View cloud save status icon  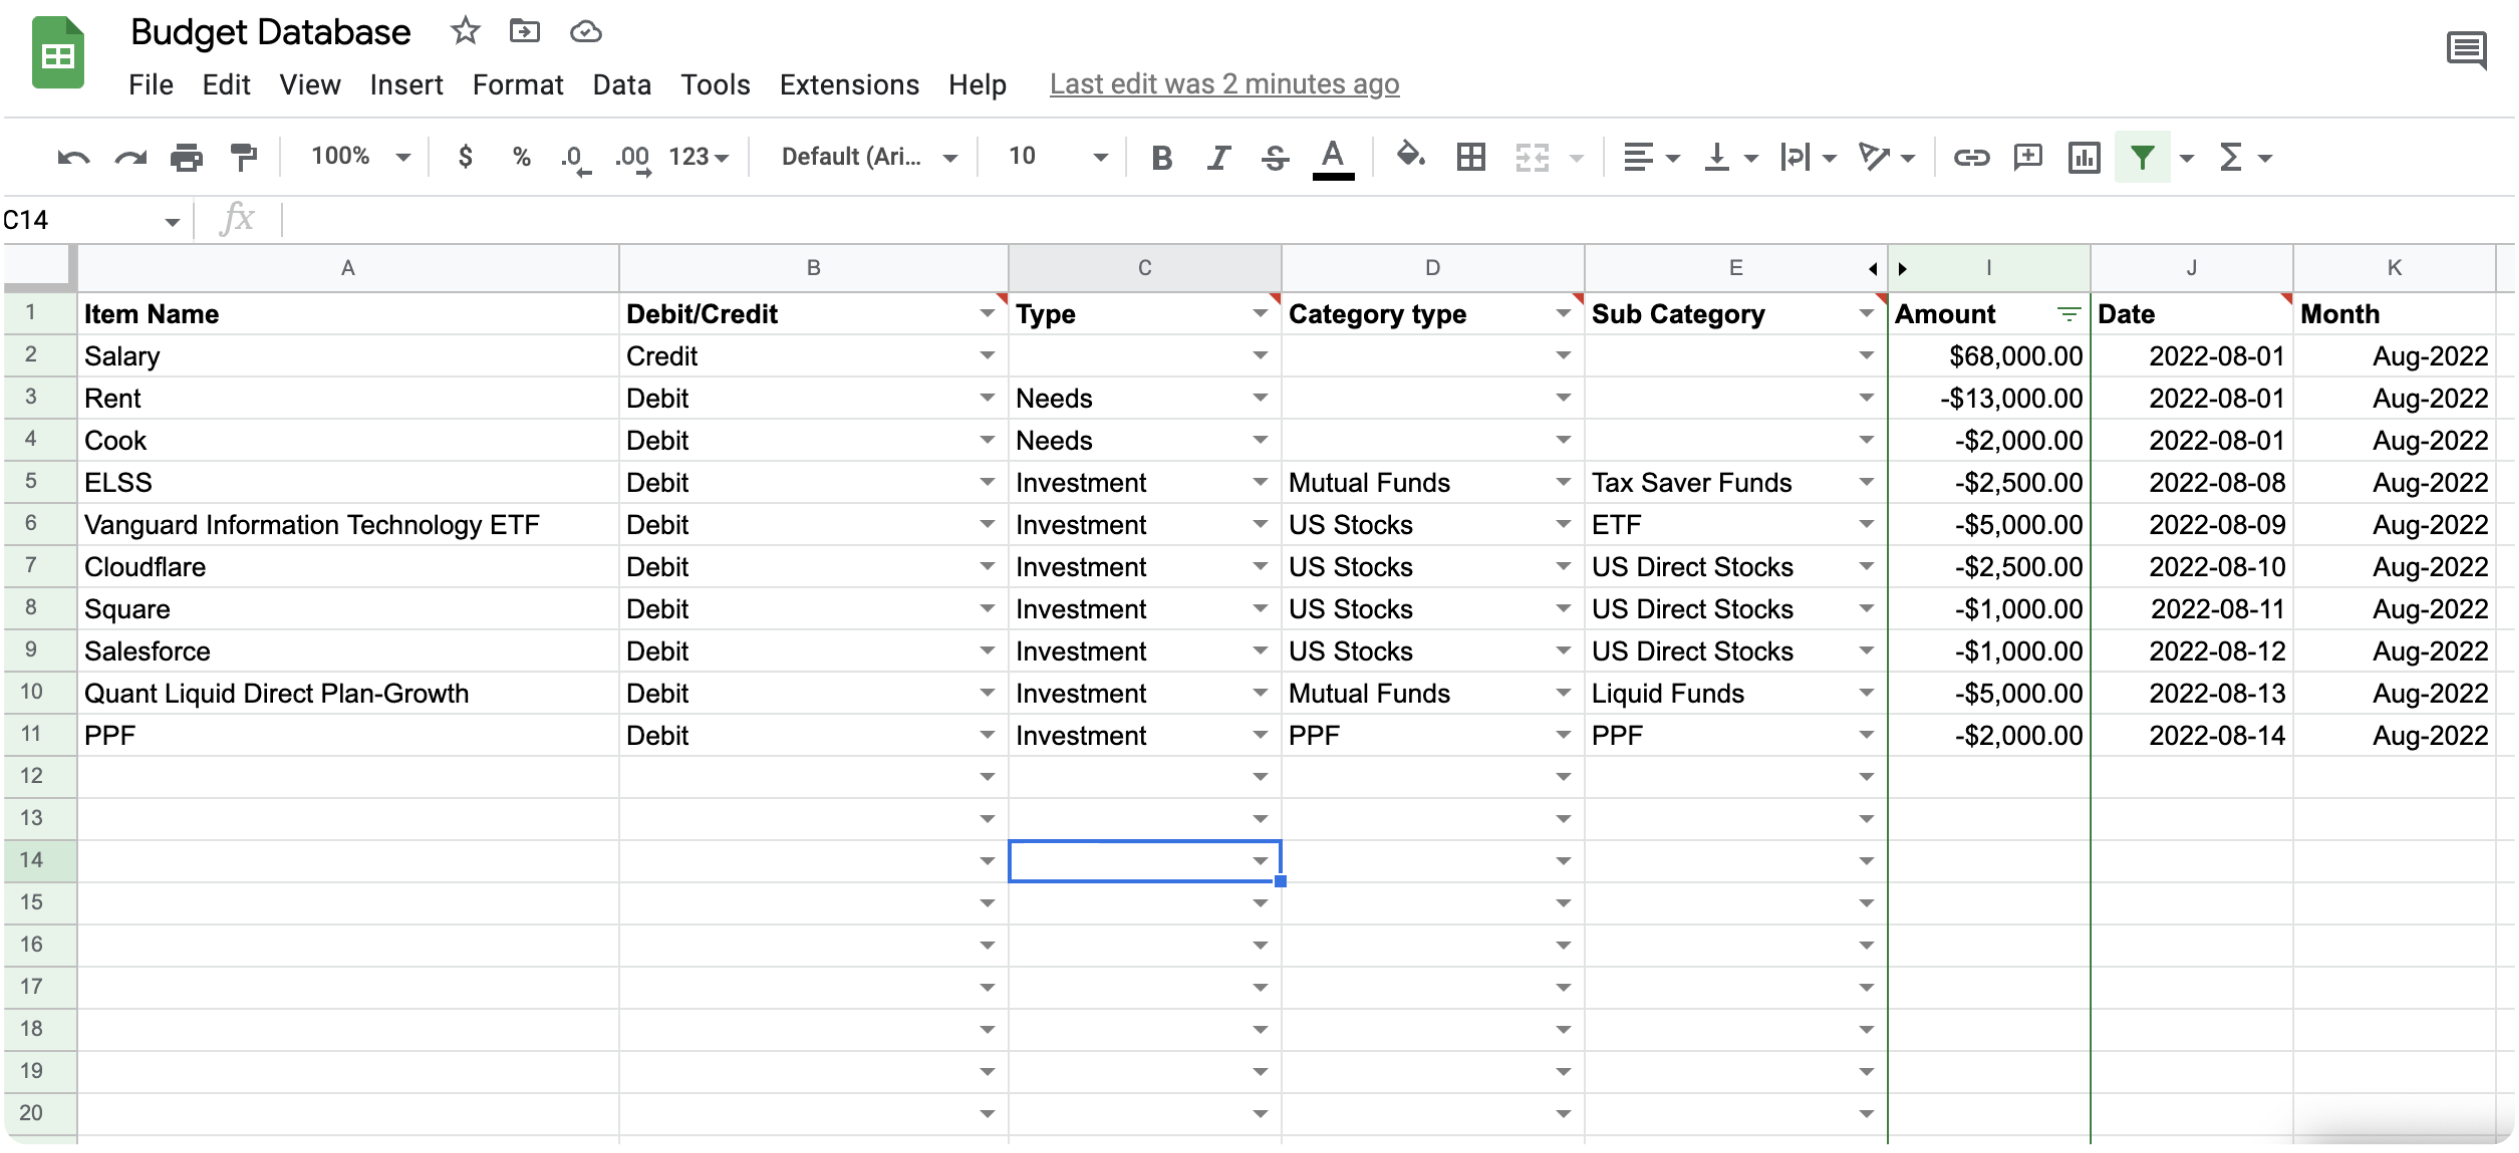coord(585,32)
